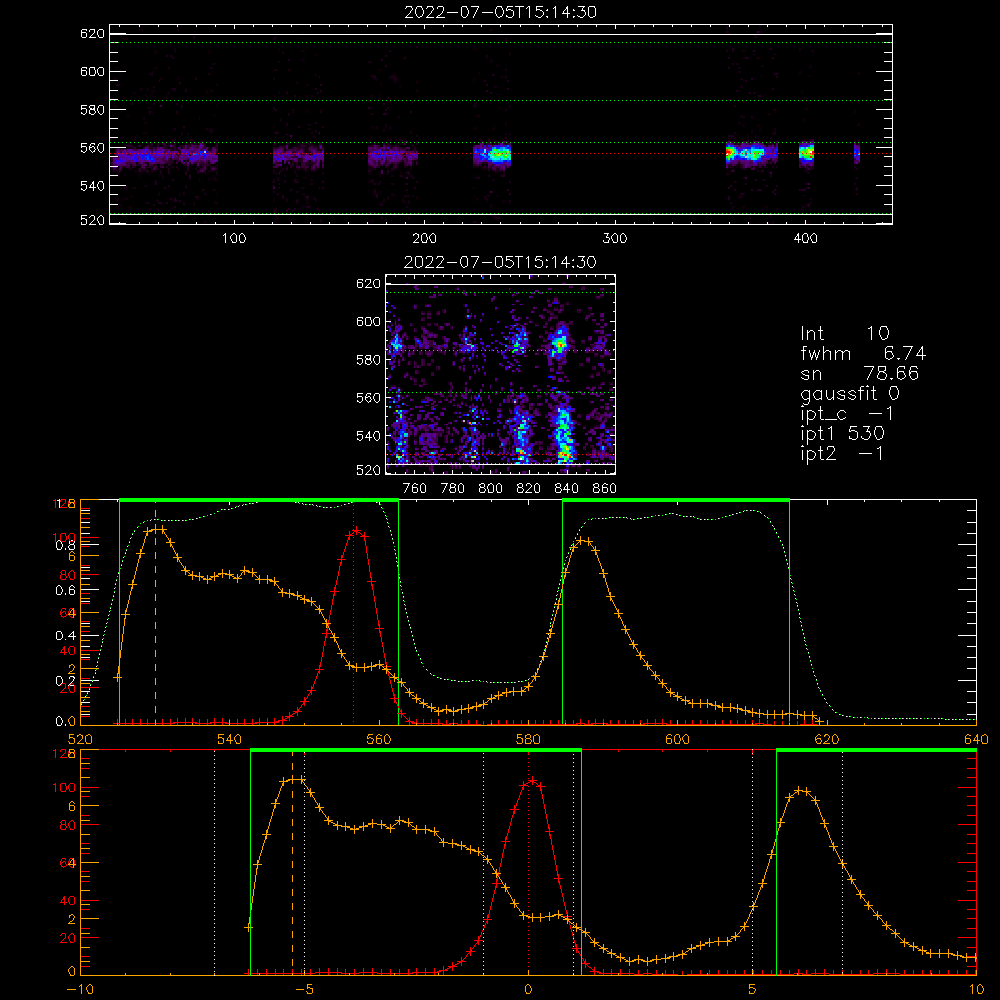
Task: Click the timestamp title above the top spectrogram
Action: 500,12
